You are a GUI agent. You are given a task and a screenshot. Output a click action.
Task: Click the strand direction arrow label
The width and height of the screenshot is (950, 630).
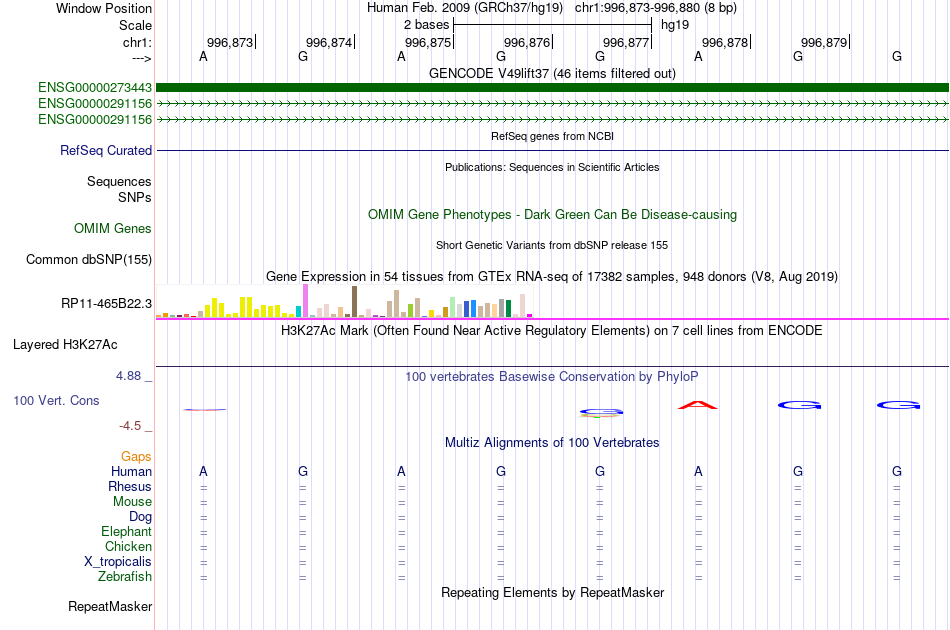coord(142,58)
